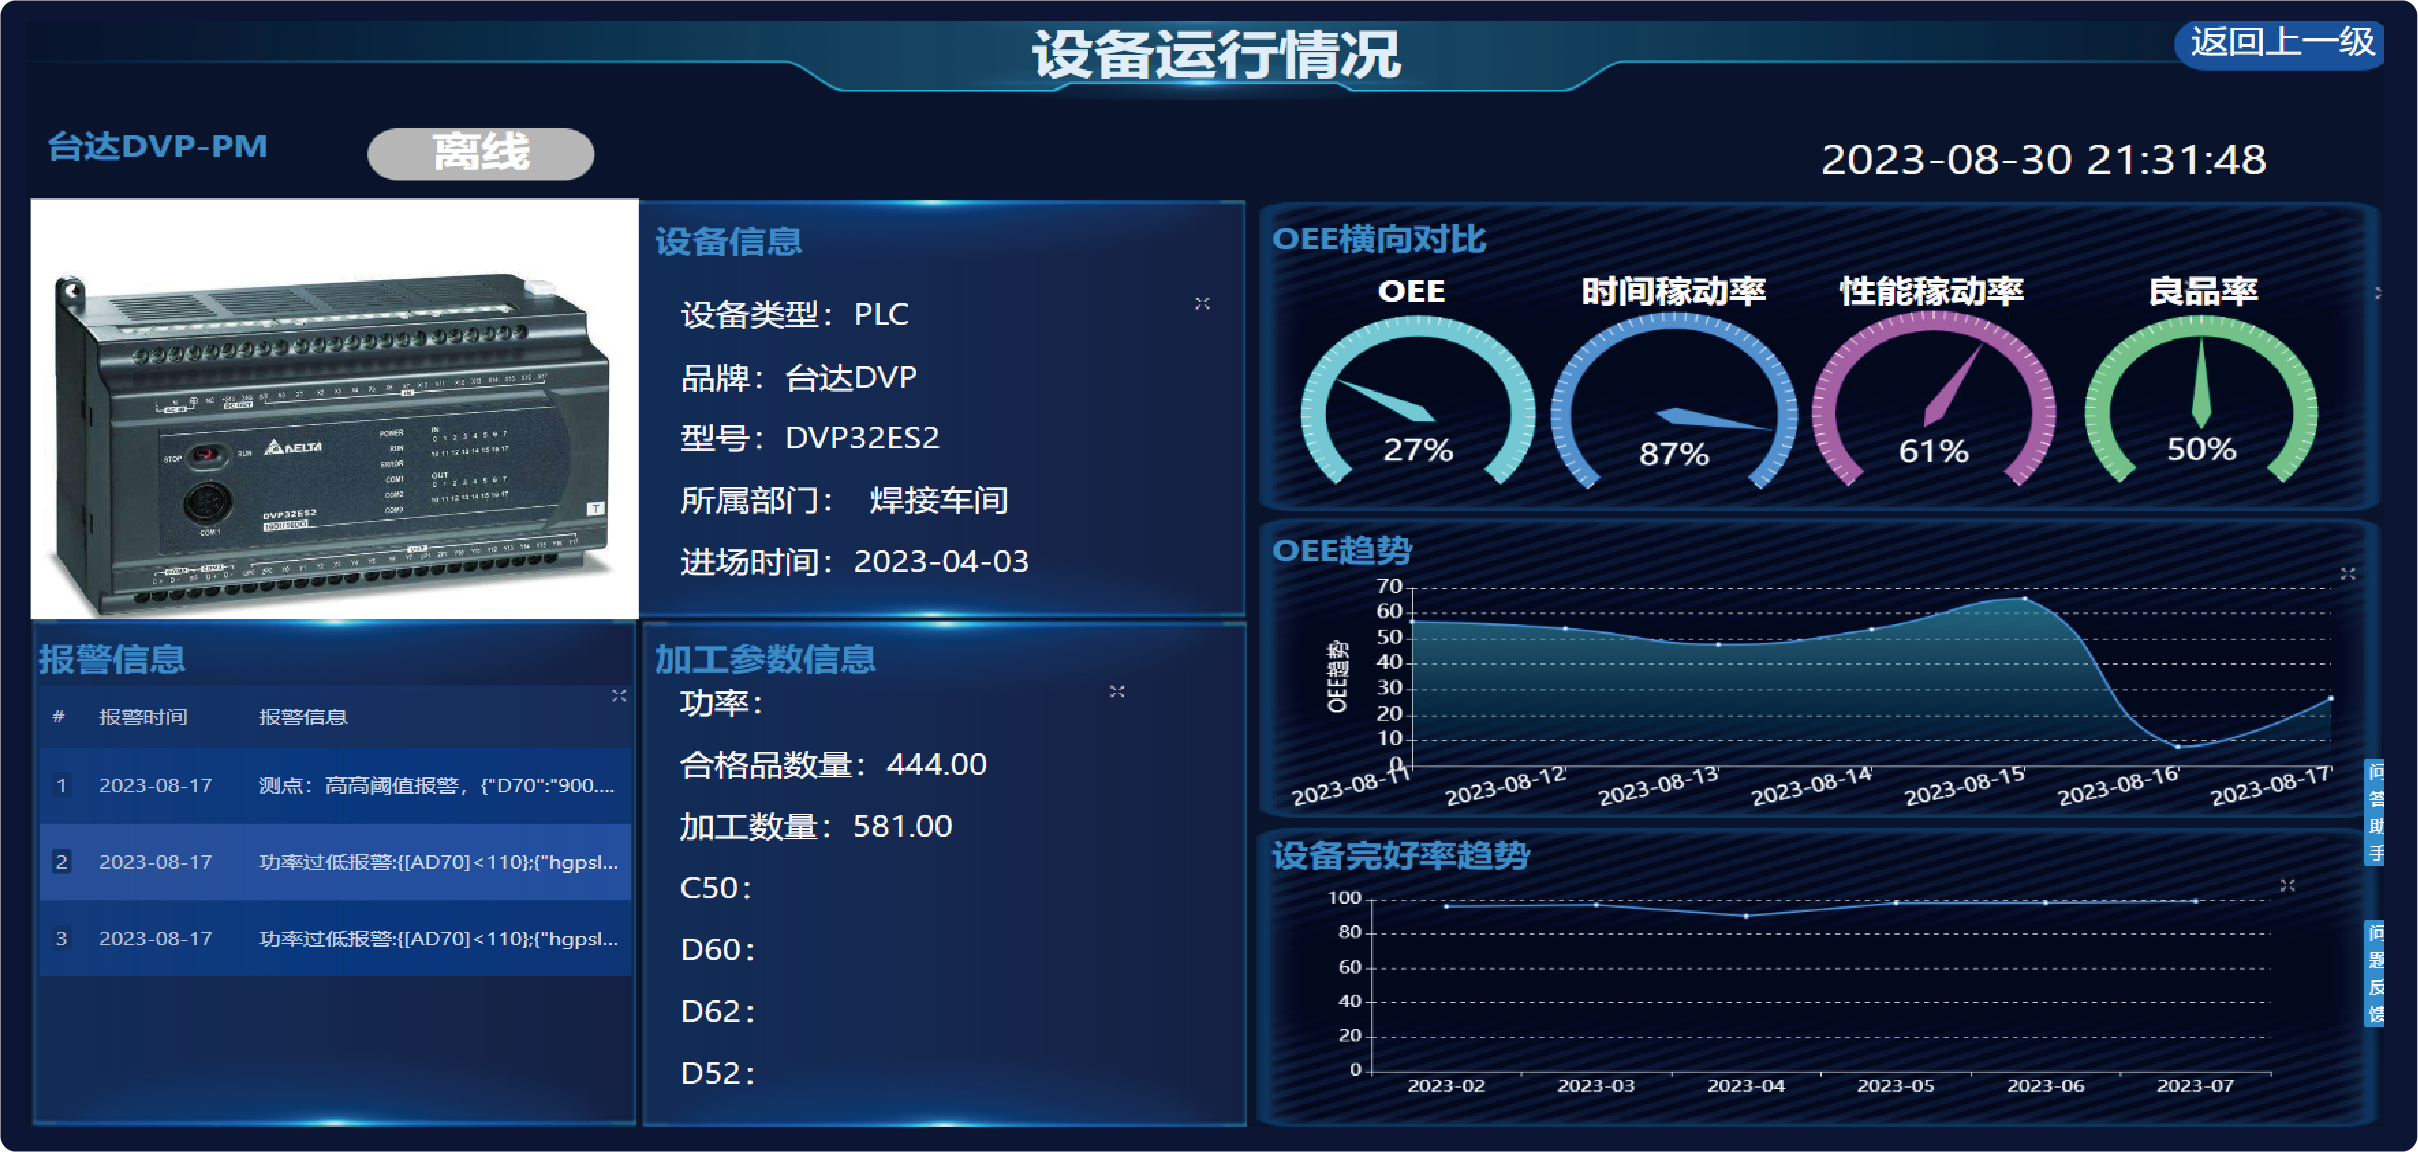
Task: Click the 2023-08-30 21:31:48 timestamp
Action: tap(2043, 160)
